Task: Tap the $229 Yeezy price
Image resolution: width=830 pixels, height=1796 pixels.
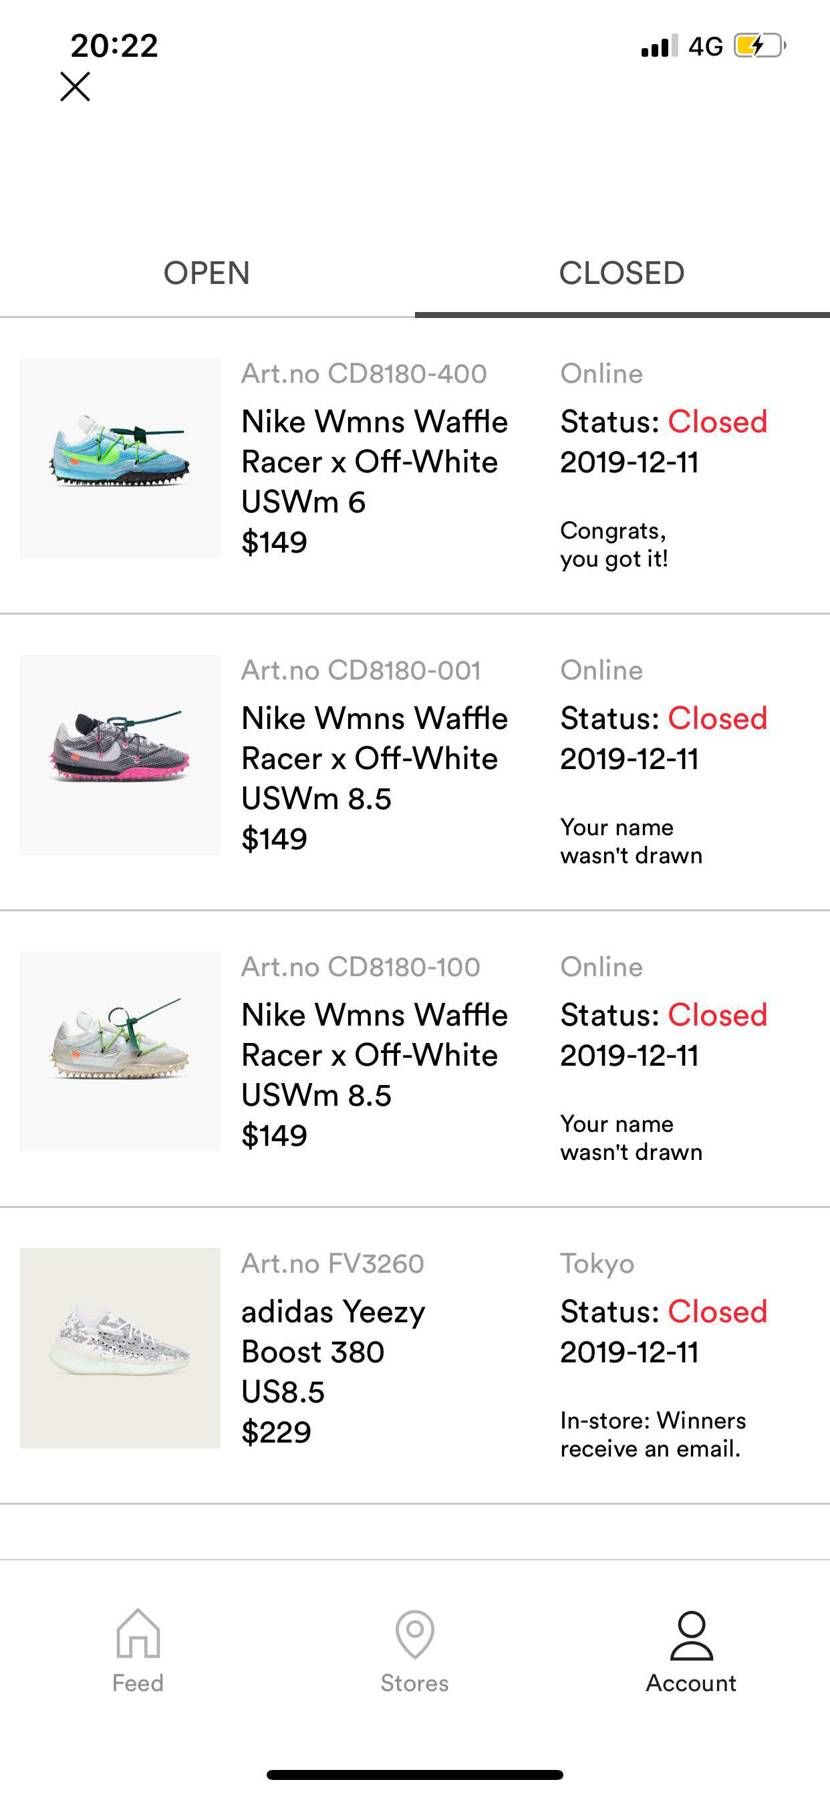Action: [x=276, y=1432]
